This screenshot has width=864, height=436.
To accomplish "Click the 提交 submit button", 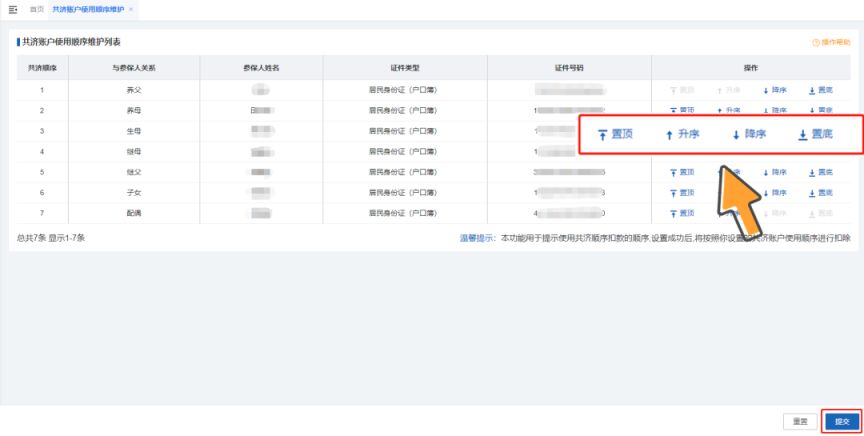I will (842, 422).
